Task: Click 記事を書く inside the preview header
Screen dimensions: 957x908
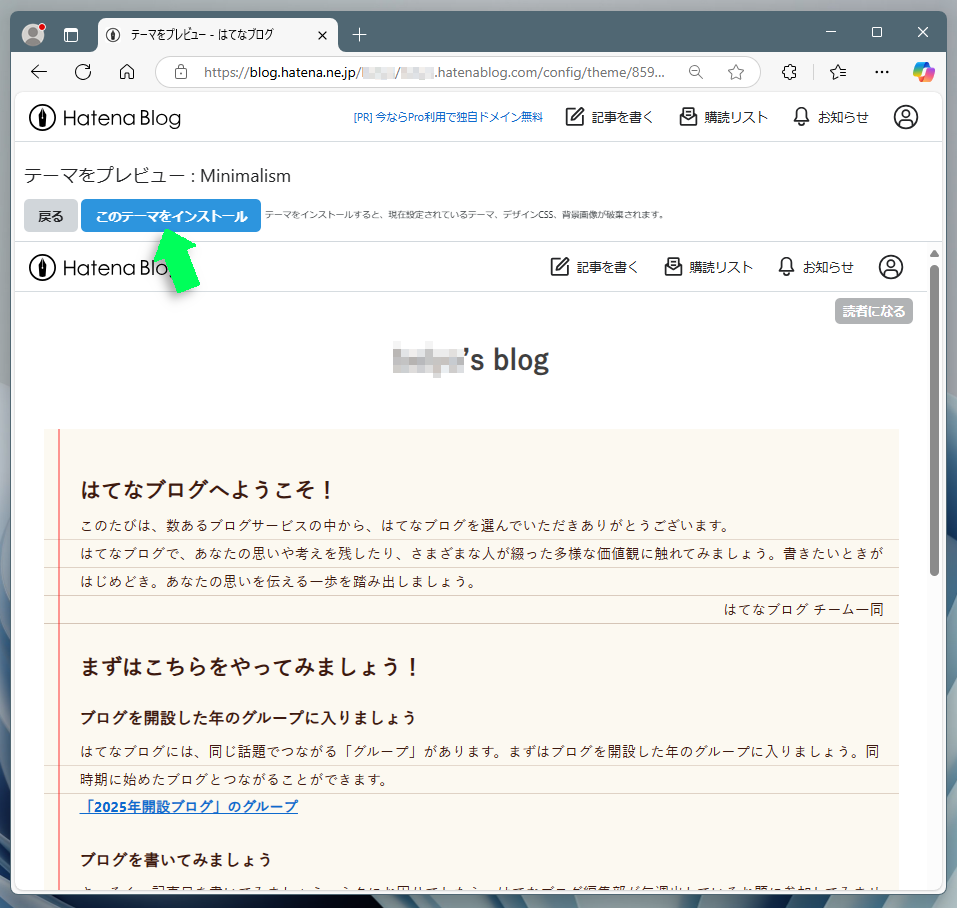Action: pos(594,267)
